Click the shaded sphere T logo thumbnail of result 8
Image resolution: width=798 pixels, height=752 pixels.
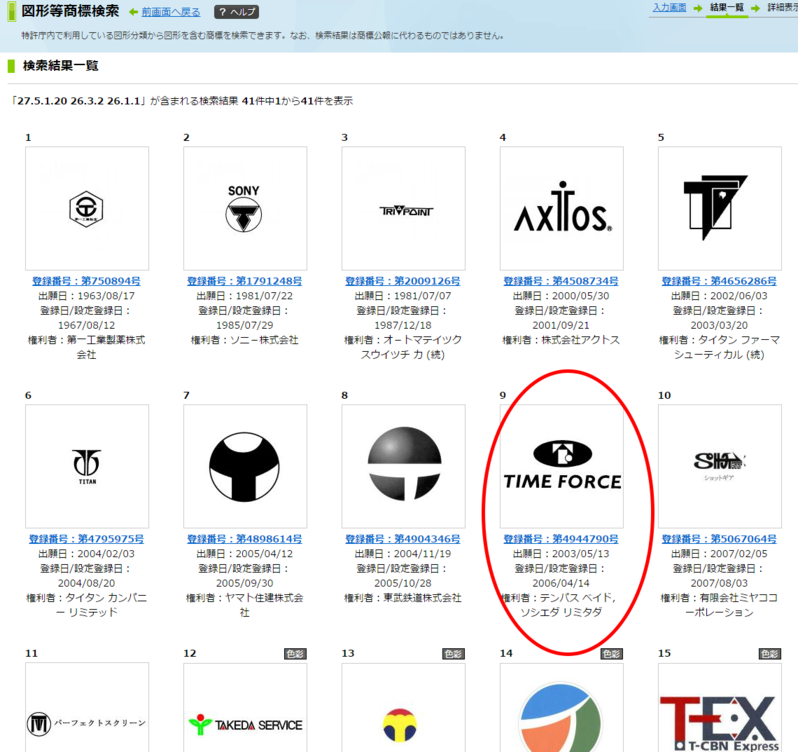(x=404, y=467)
